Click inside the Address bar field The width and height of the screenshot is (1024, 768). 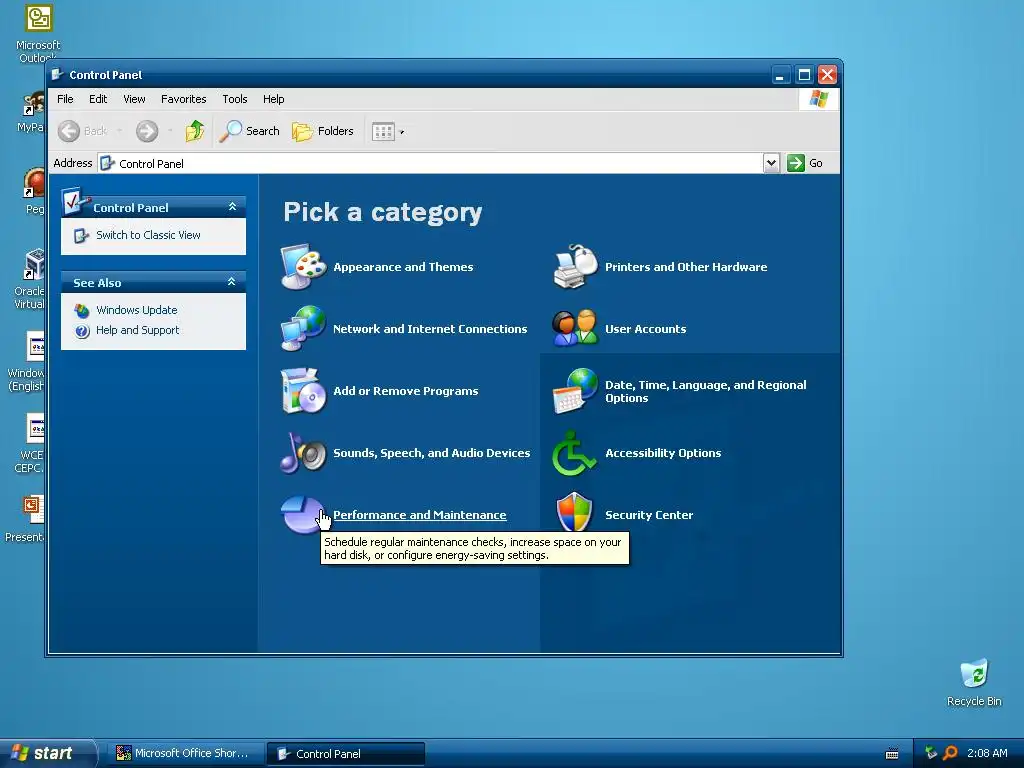431,163
